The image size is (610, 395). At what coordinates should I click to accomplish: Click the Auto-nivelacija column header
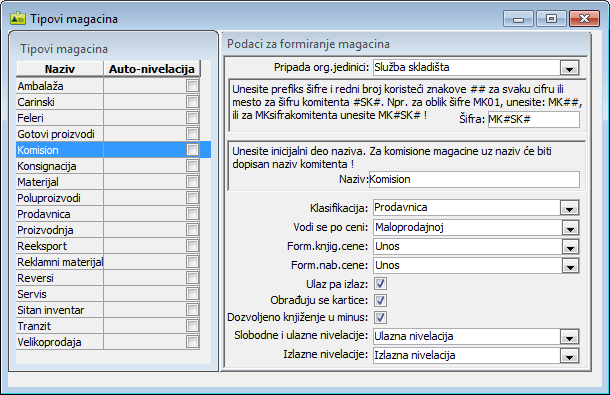[152, 69]
